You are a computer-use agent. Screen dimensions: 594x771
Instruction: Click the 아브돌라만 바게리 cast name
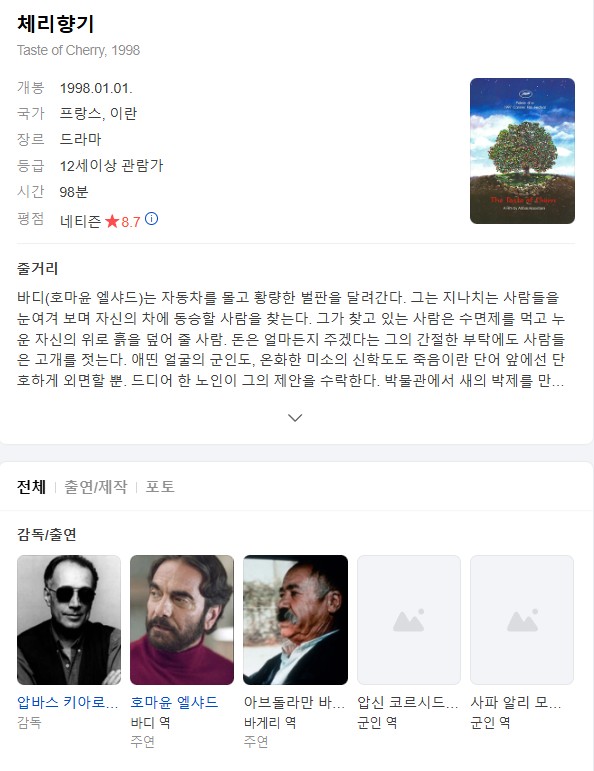(295, 702)
